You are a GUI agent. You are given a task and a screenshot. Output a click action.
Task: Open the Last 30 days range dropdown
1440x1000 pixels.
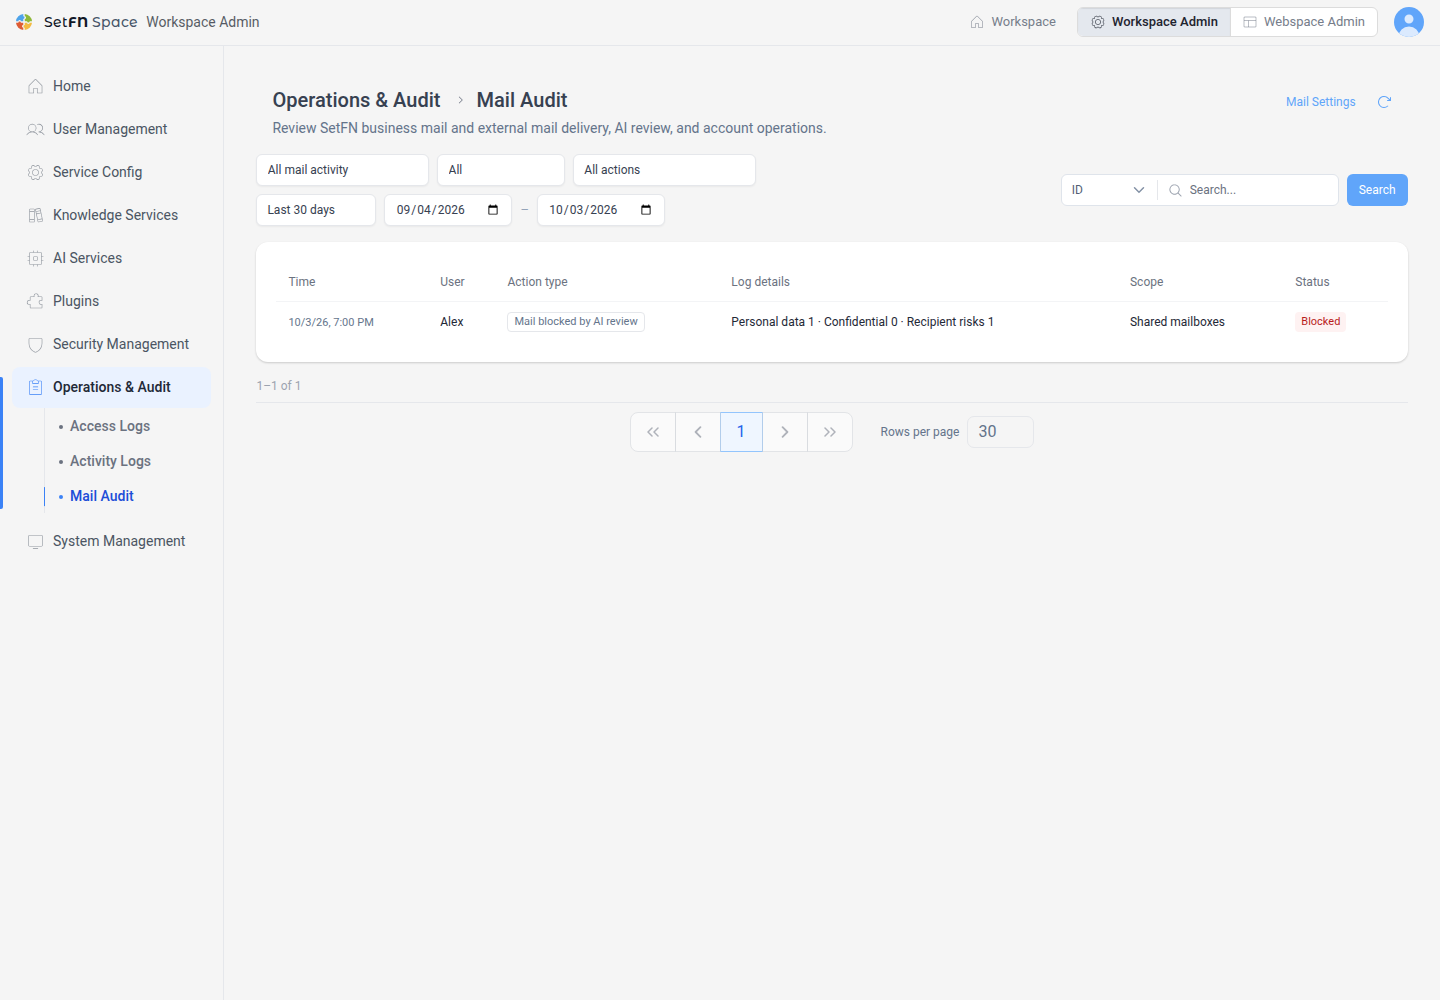[316, 210]
